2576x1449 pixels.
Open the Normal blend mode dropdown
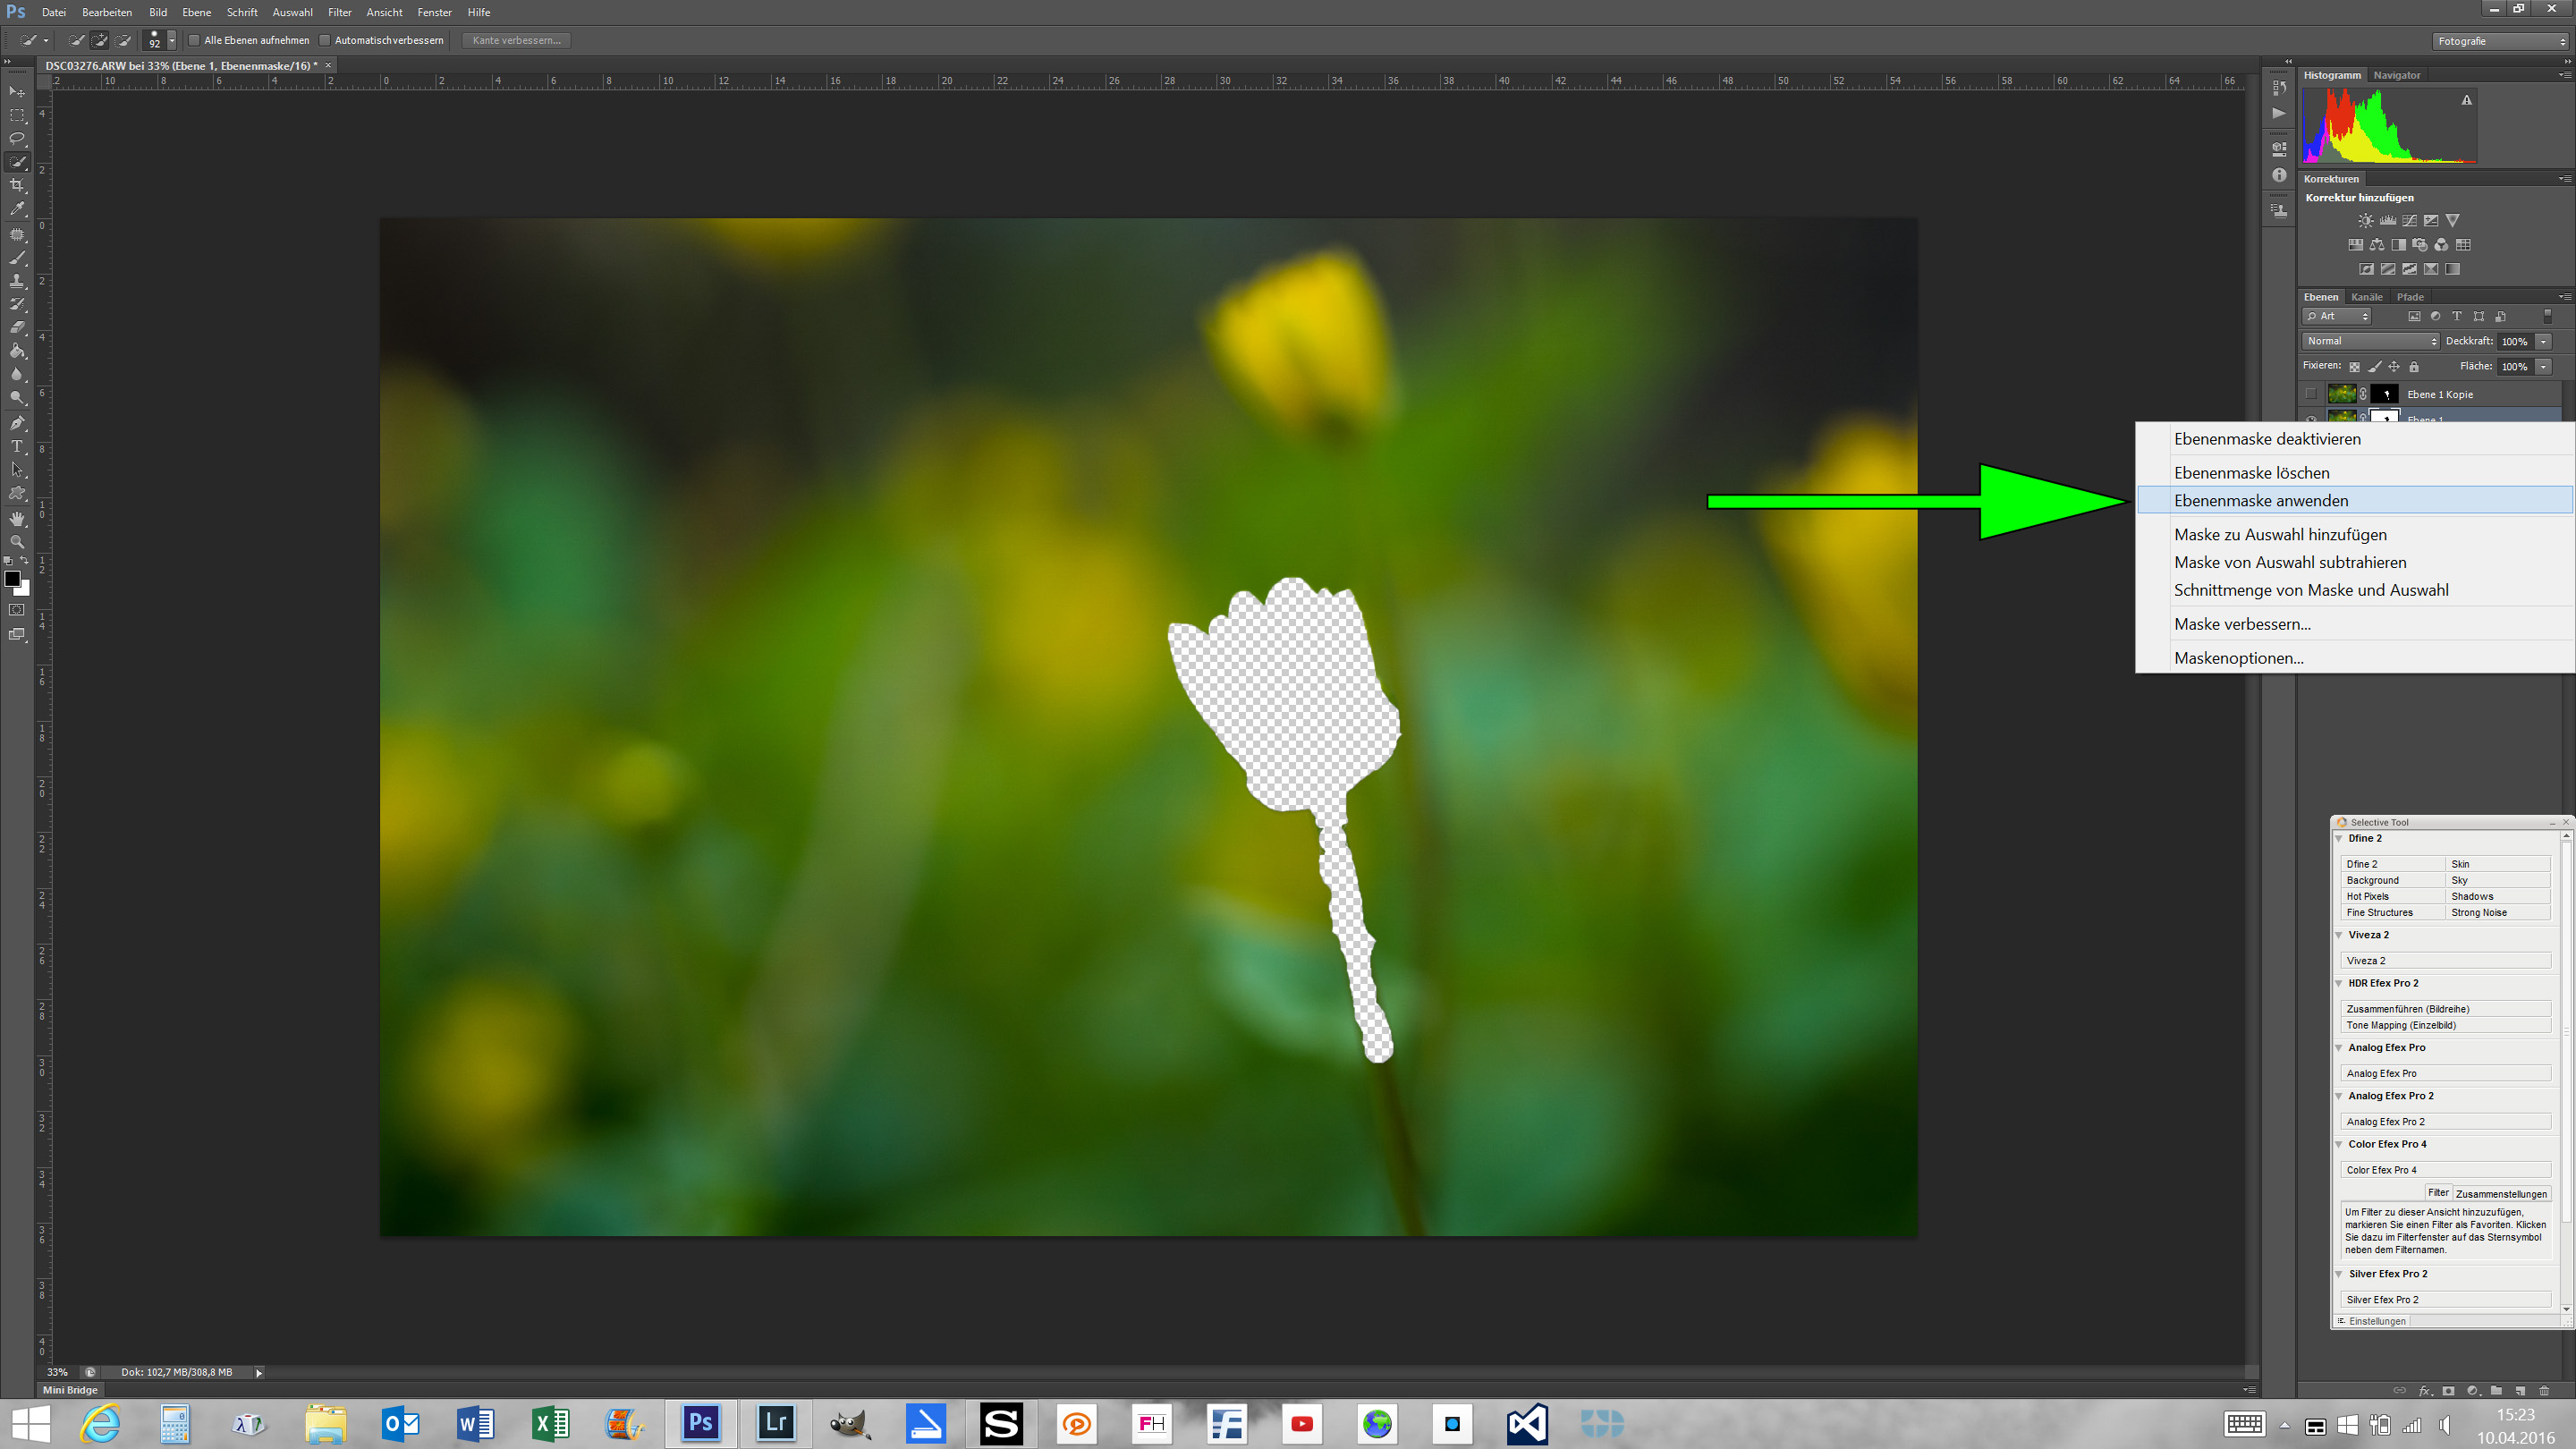(x=2370, y=341)
